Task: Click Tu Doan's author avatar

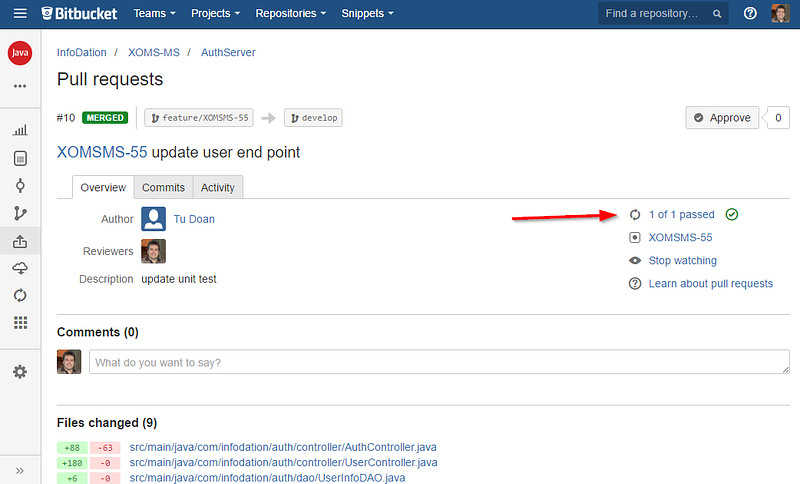Action: (154, 219)
